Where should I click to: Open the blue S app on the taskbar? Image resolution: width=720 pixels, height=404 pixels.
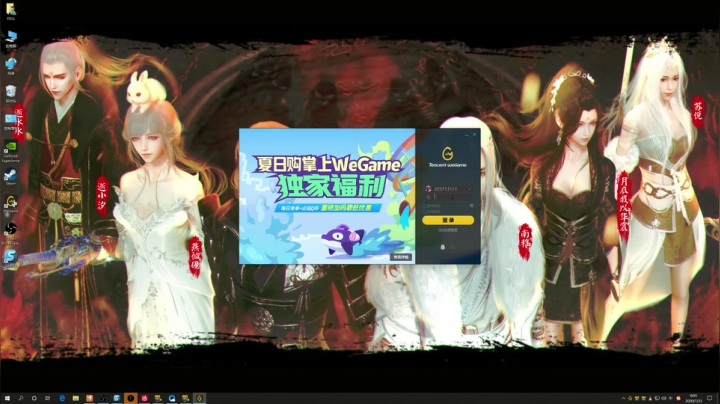(x=117, y=398)
